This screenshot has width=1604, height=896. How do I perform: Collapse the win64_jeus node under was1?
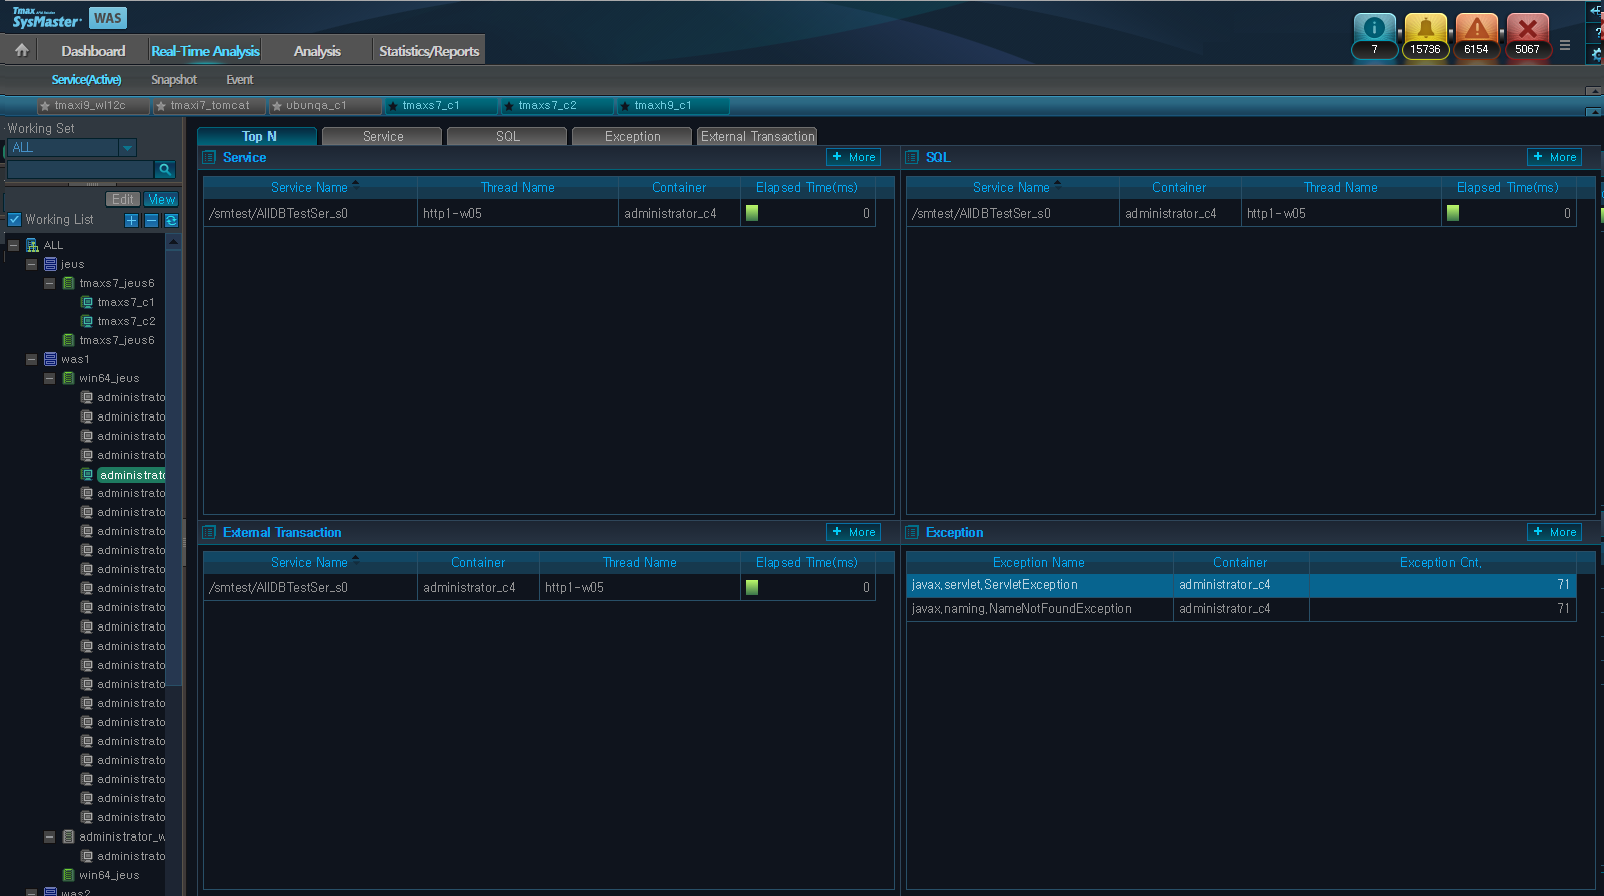[x=49, y=378]
